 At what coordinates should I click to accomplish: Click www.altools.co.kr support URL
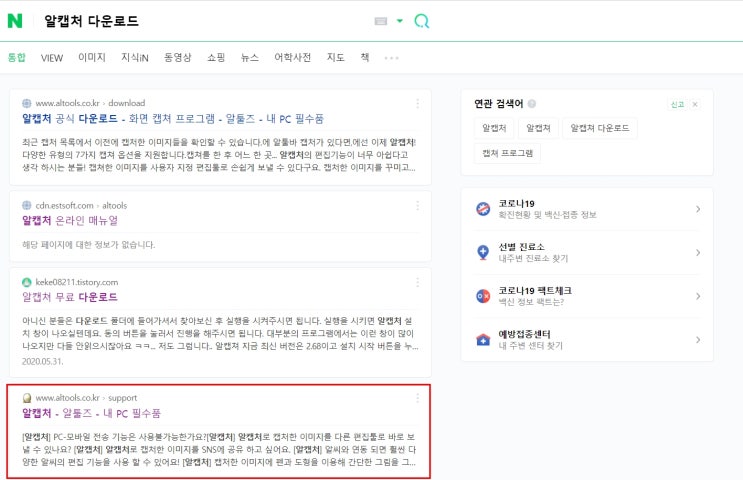point(86,398)
